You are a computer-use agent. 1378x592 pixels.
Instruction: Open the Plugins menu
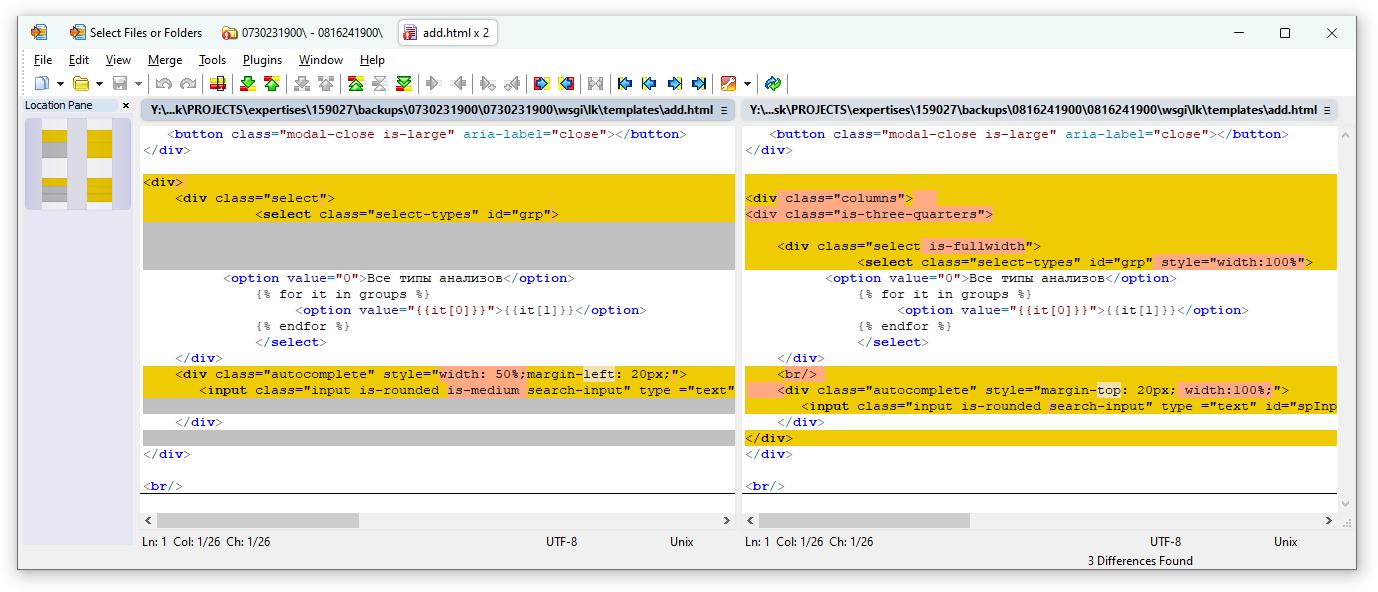click(x=262, y=60)
